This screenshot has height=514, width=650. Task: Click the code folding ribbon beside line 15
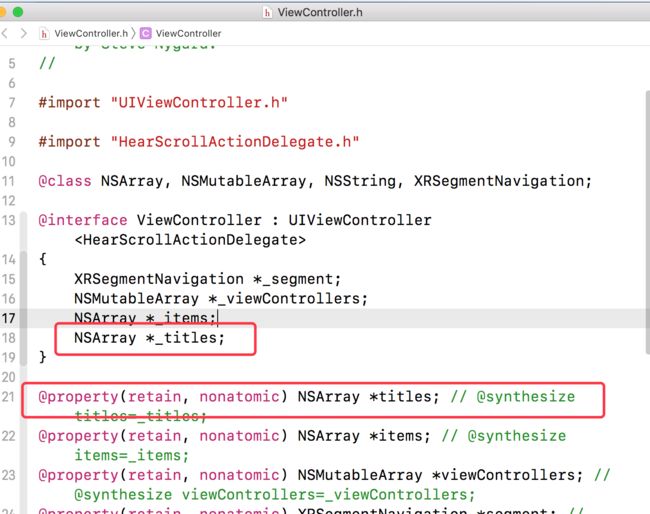[24, 279]
